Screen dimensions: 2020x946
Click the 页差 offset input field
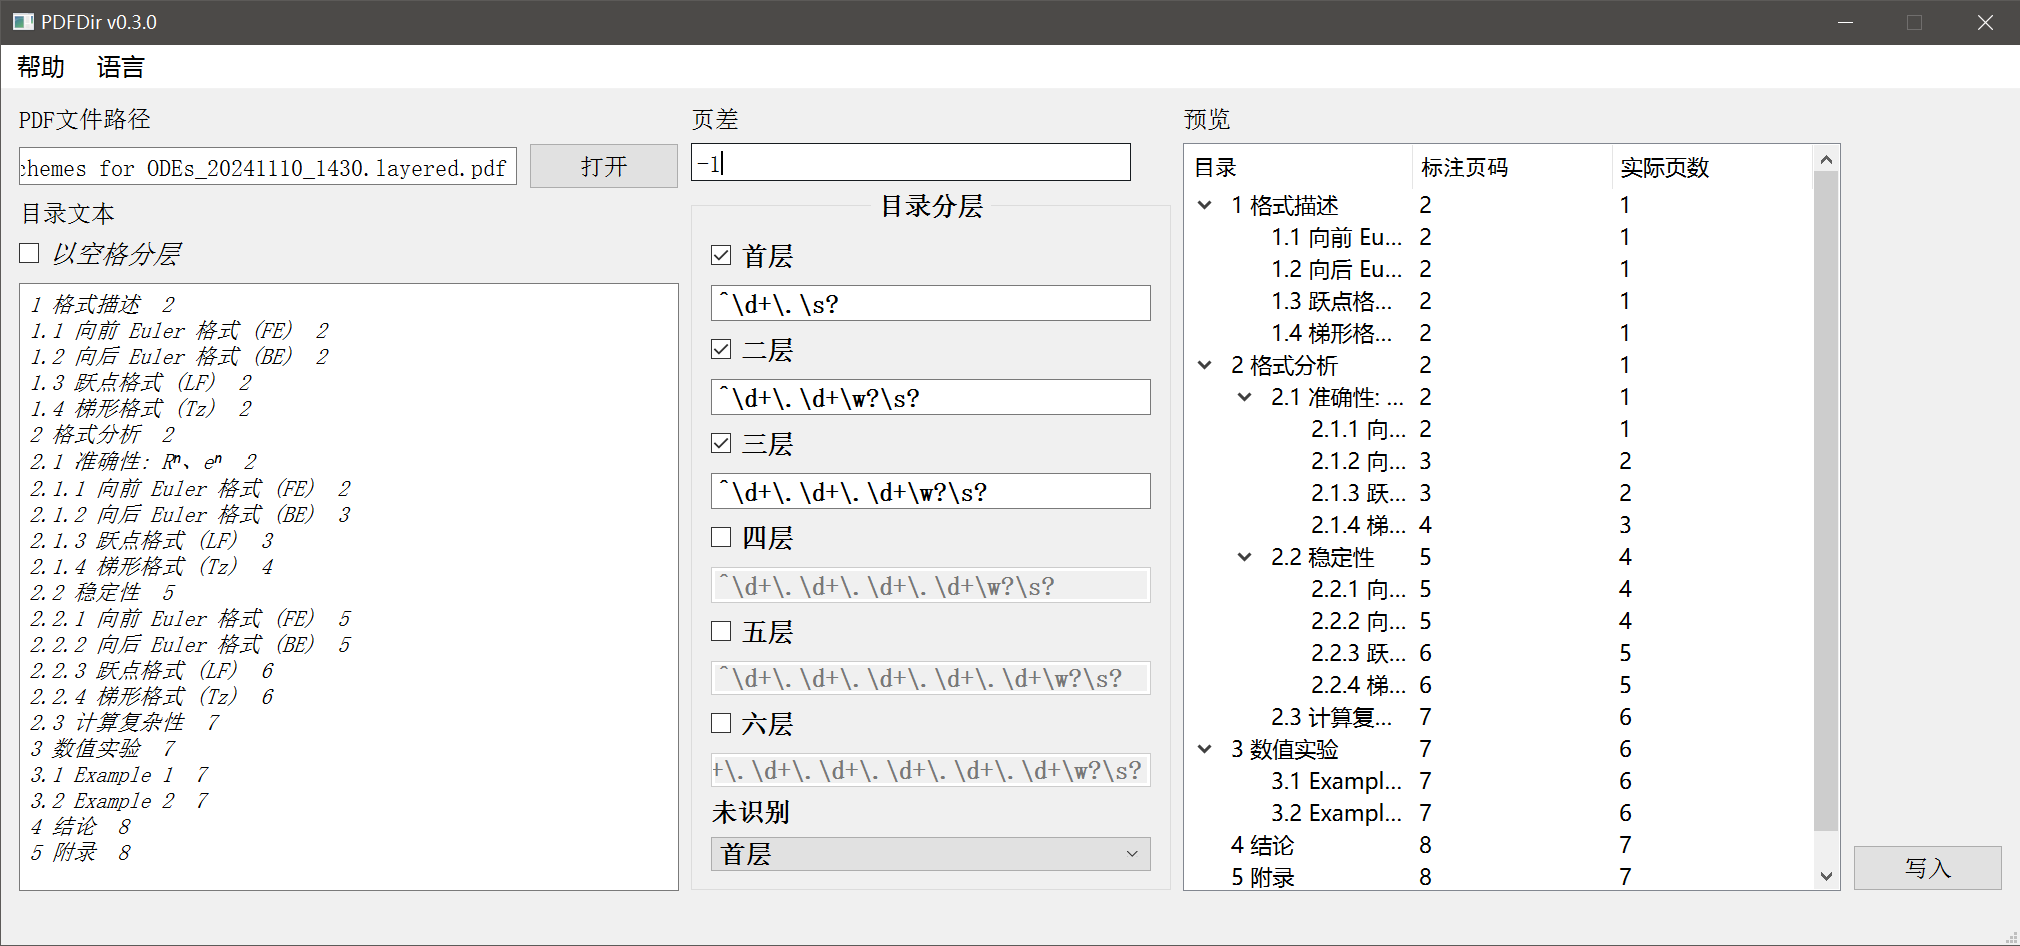910,163
